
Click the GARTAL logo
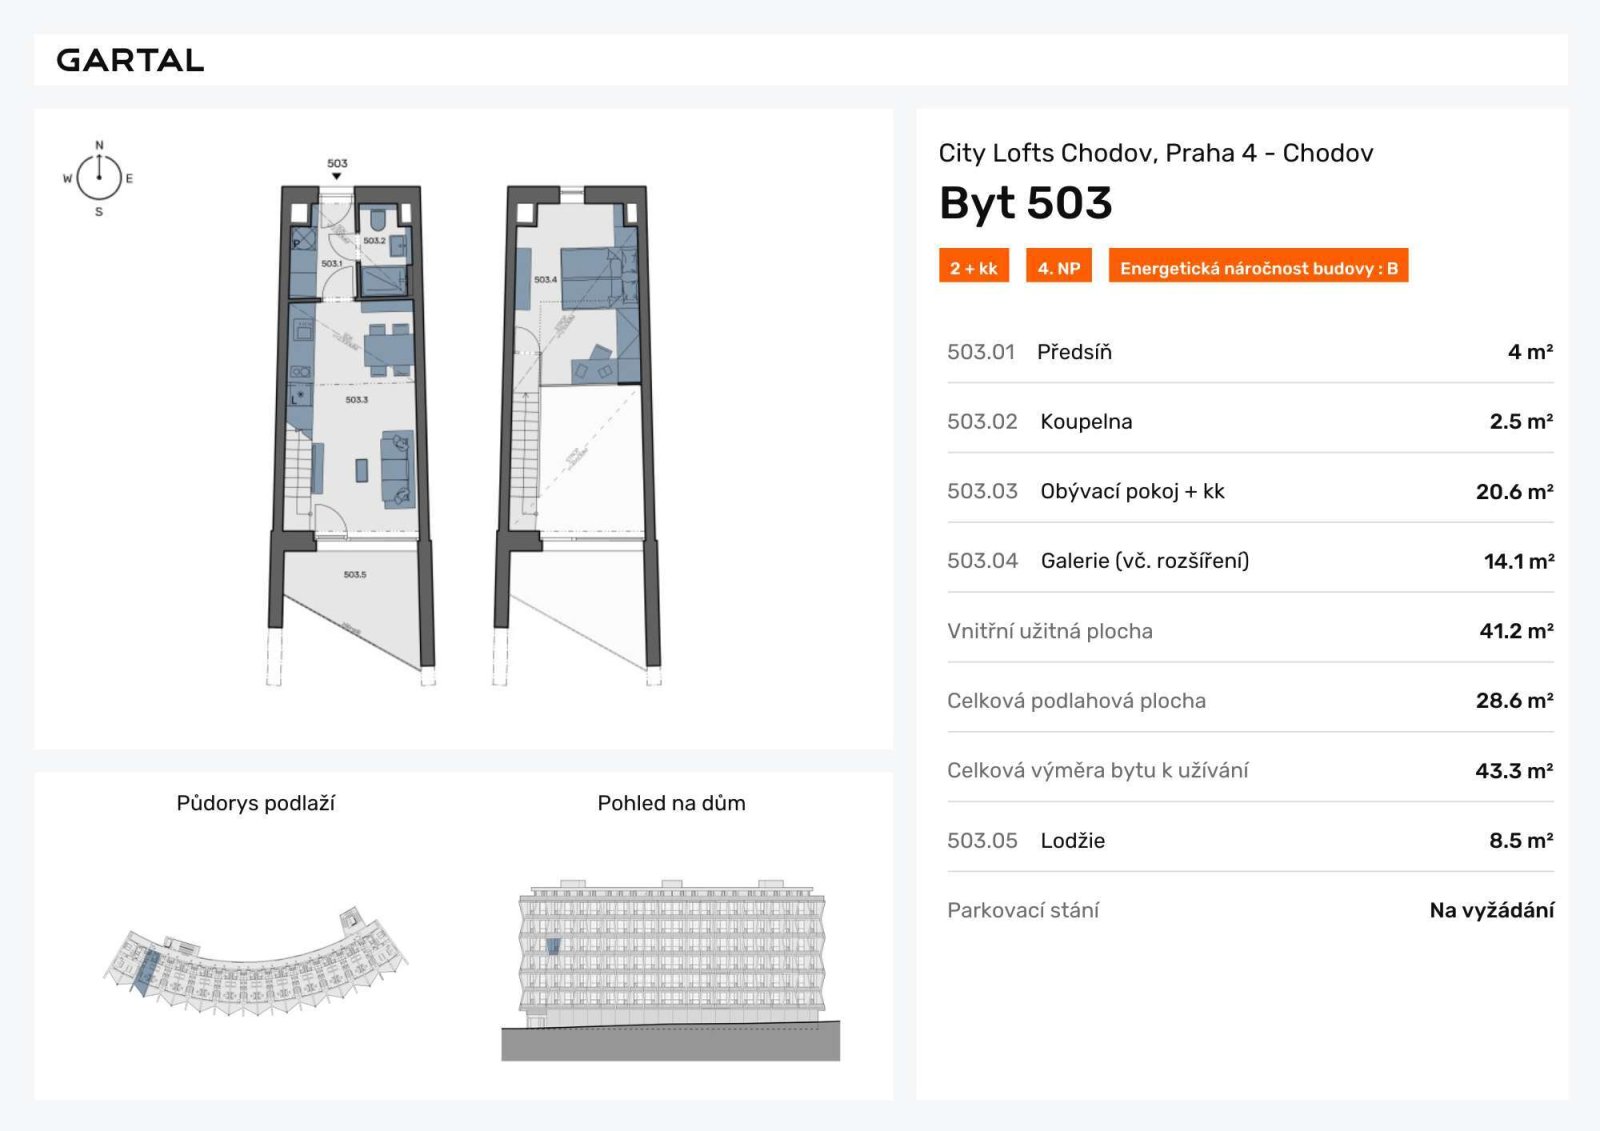tap(130, 60)
